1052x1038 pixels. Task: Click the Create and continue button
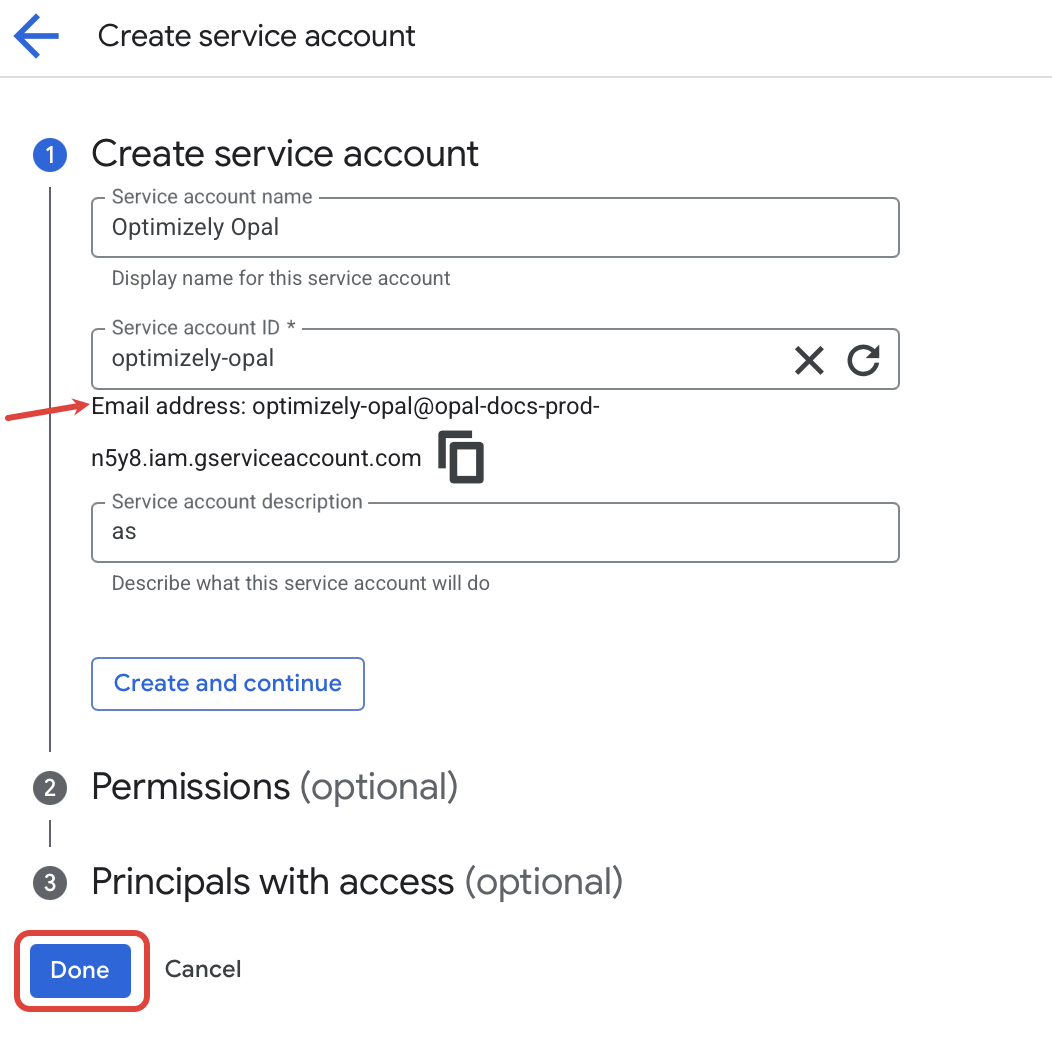tap(227, 683)
